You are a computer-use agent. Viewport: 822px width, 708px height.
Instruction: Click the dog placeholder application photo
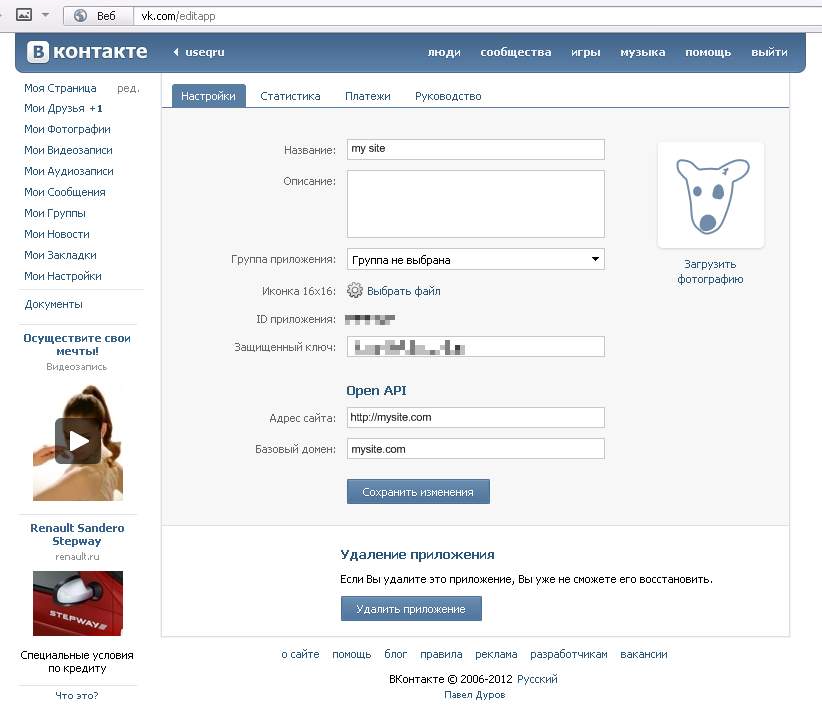pyautogui.click(x=711, y=195)
